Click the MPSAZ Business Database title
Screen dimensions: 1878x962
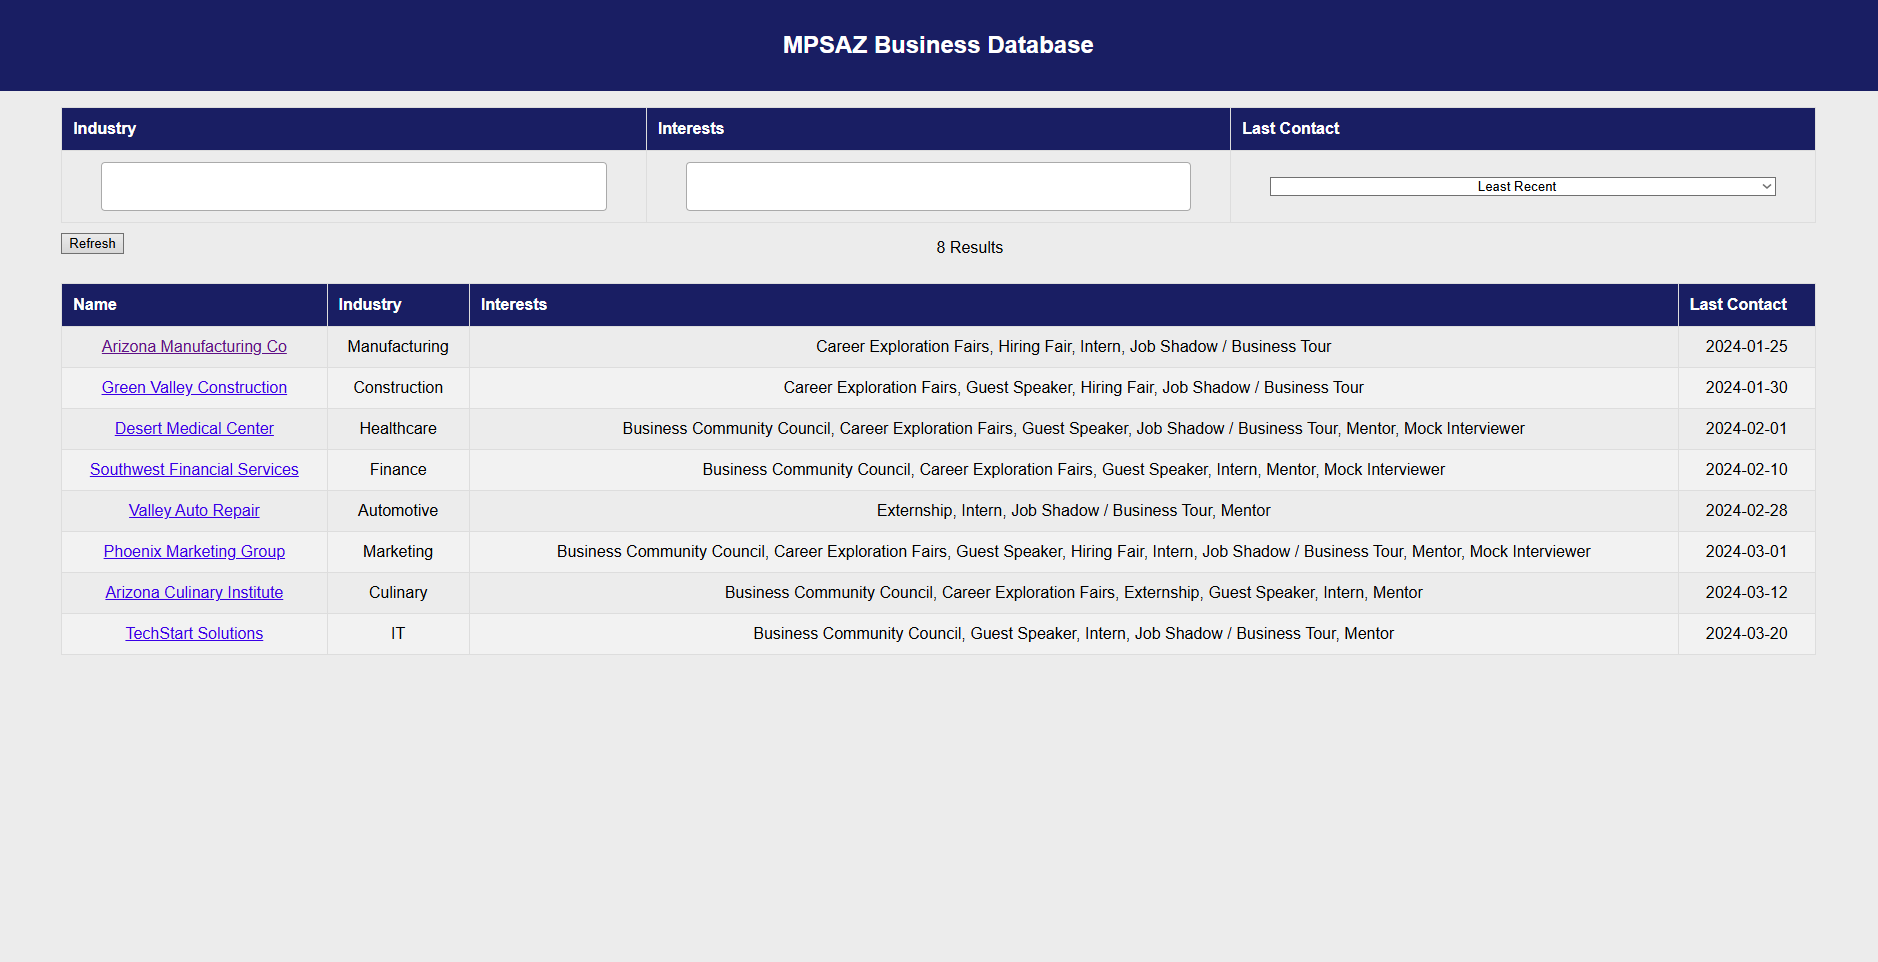pyautogui.click(x=938, y=44)
